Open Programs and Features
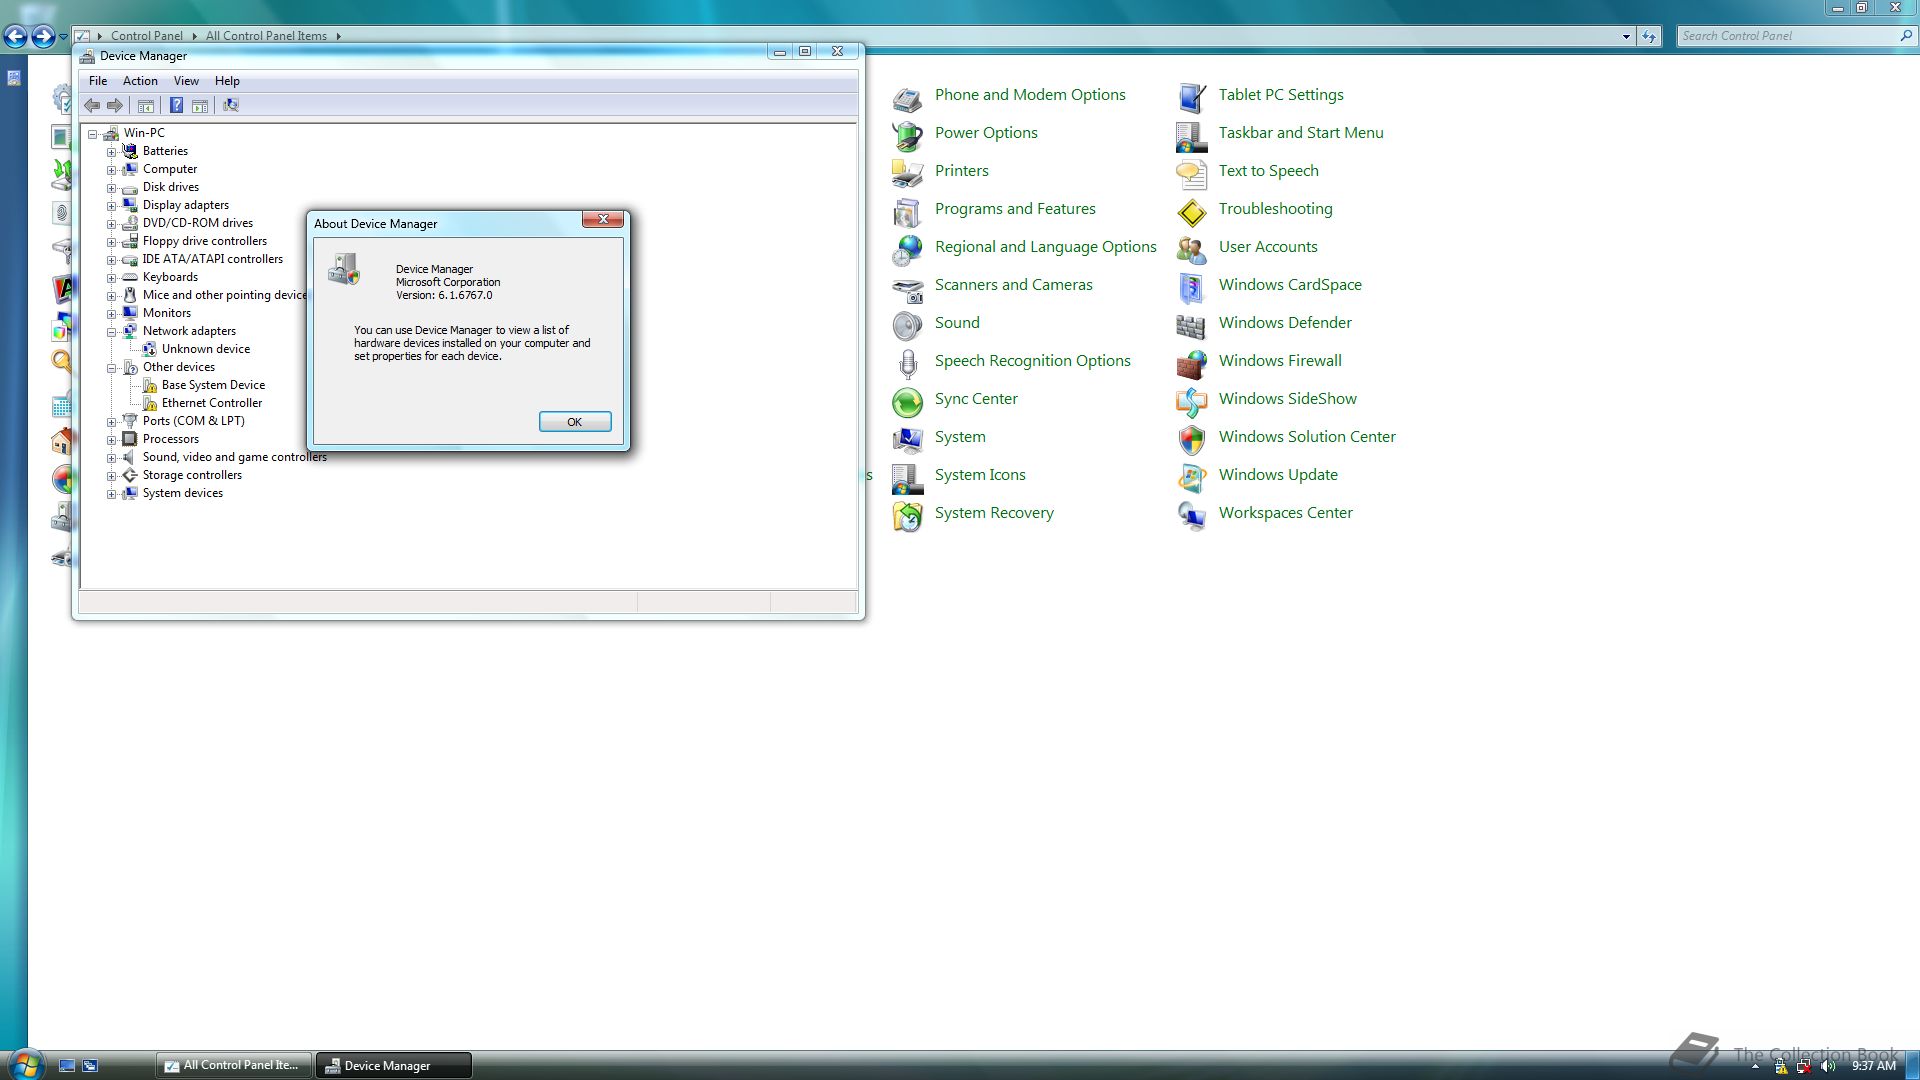The image size is (1920, 1080). 1015,209
